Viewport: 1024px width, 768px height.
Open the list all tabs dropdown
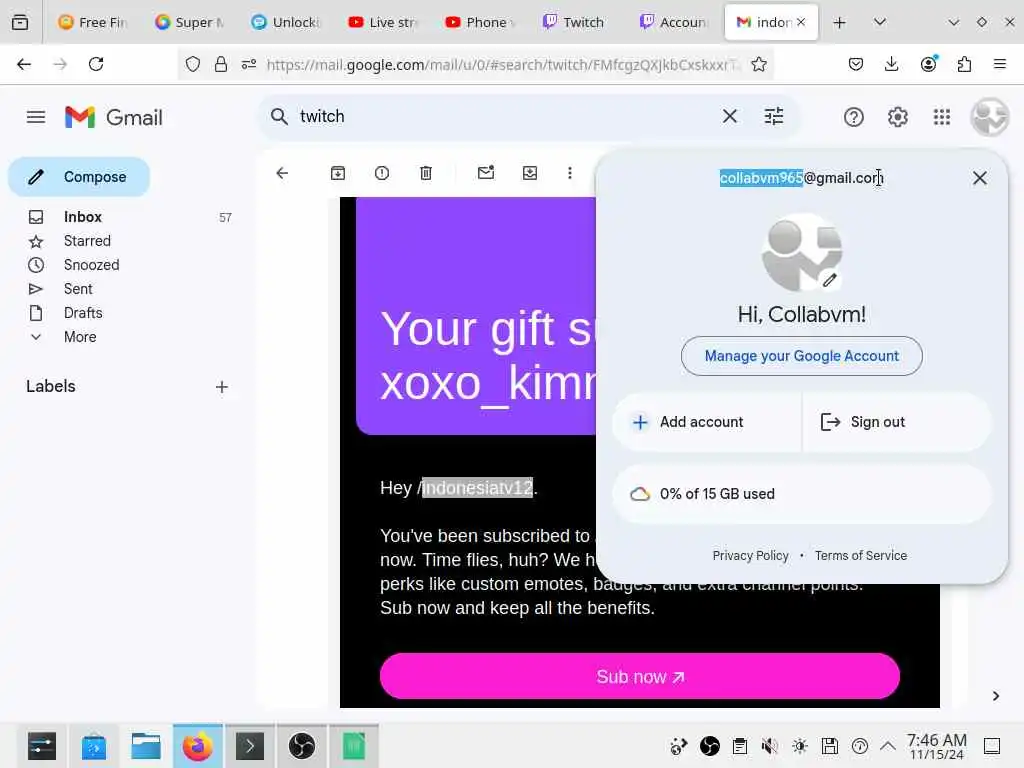click(880, 22)
